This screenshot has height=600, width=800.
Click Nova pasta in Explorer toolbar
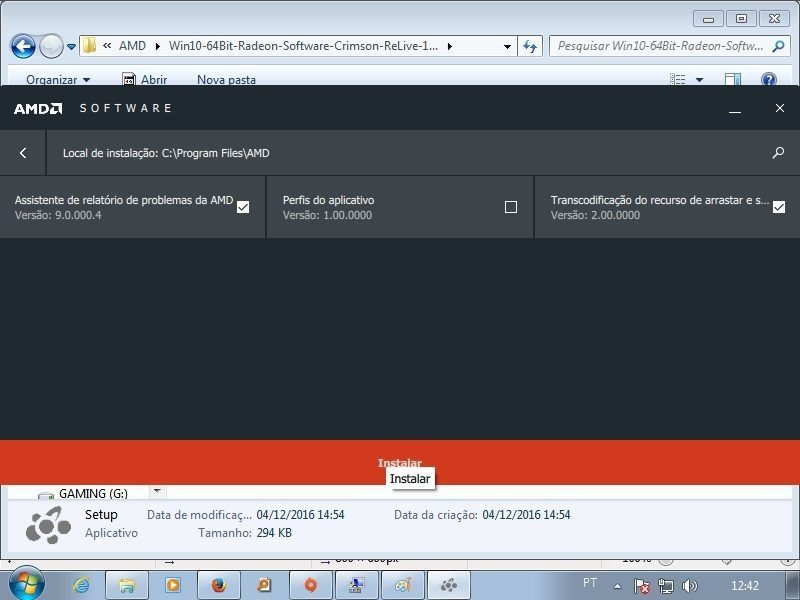click(x=226, y=79)
